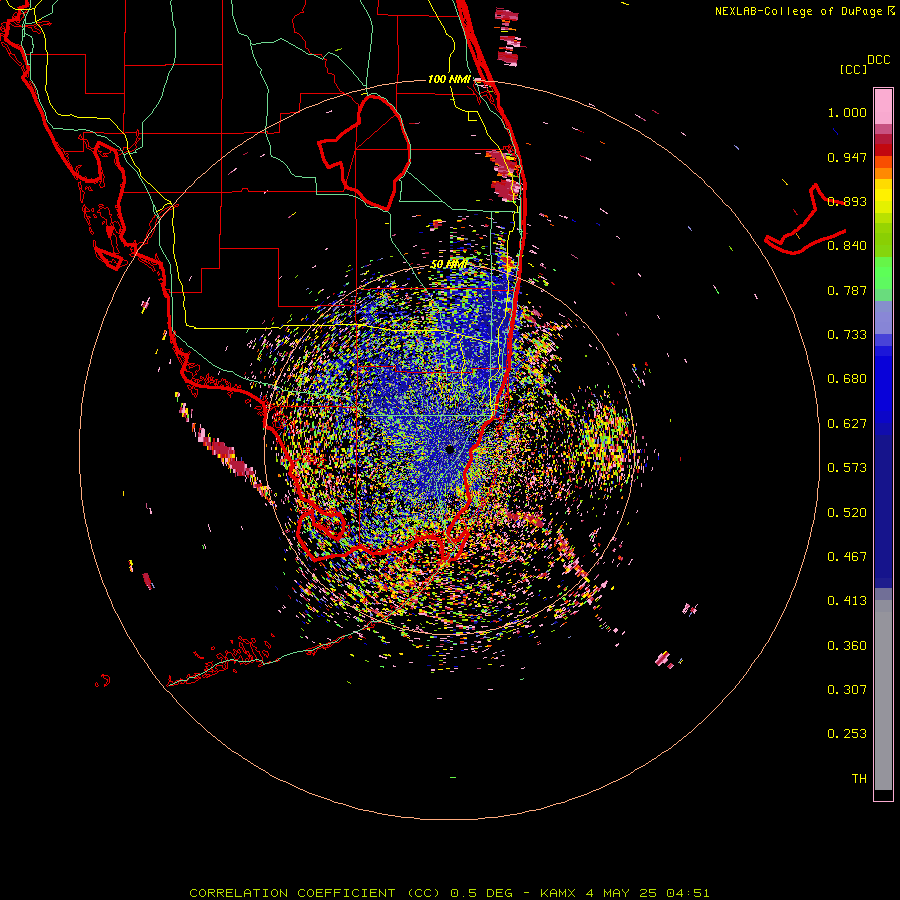Select the 0.680 color scale value
Image resolution: width=900 pixels, height=900 pixels.
click(847, 379)
